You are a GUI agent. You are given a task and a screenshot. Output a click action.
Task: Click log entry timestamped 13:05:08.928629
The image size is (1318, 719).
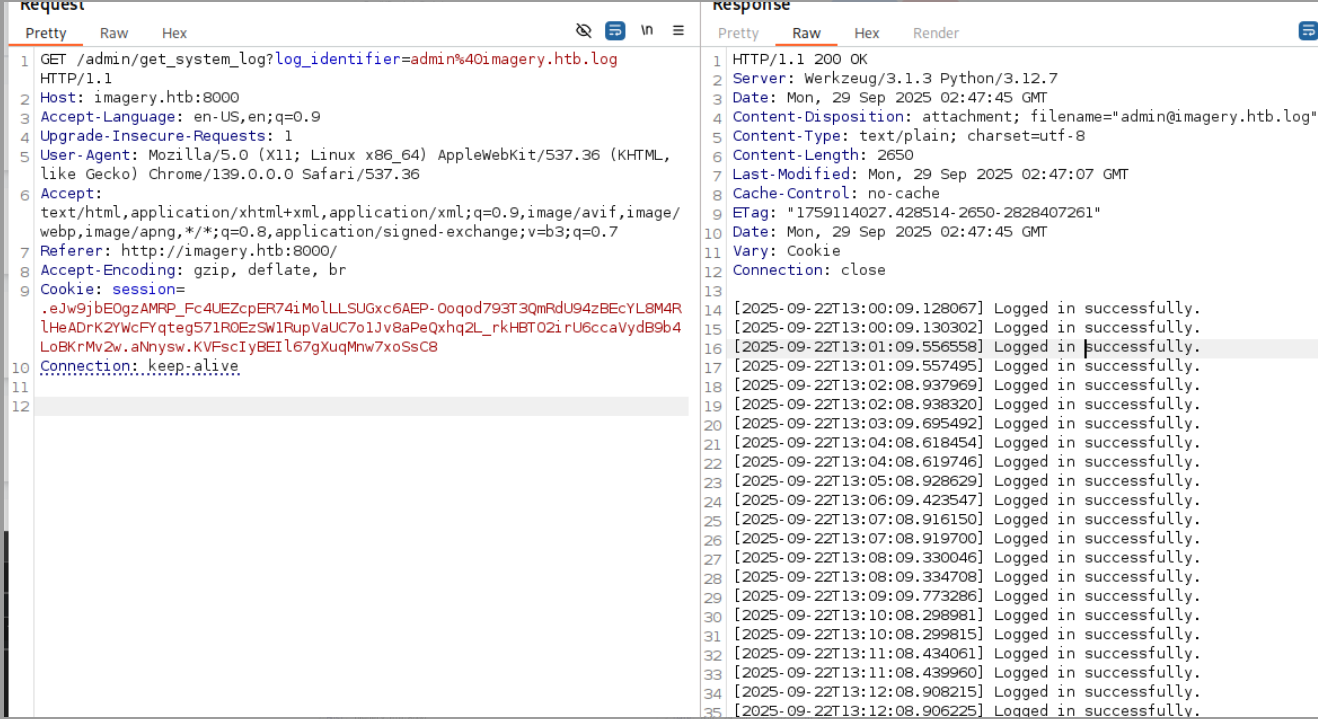(966, 481)
